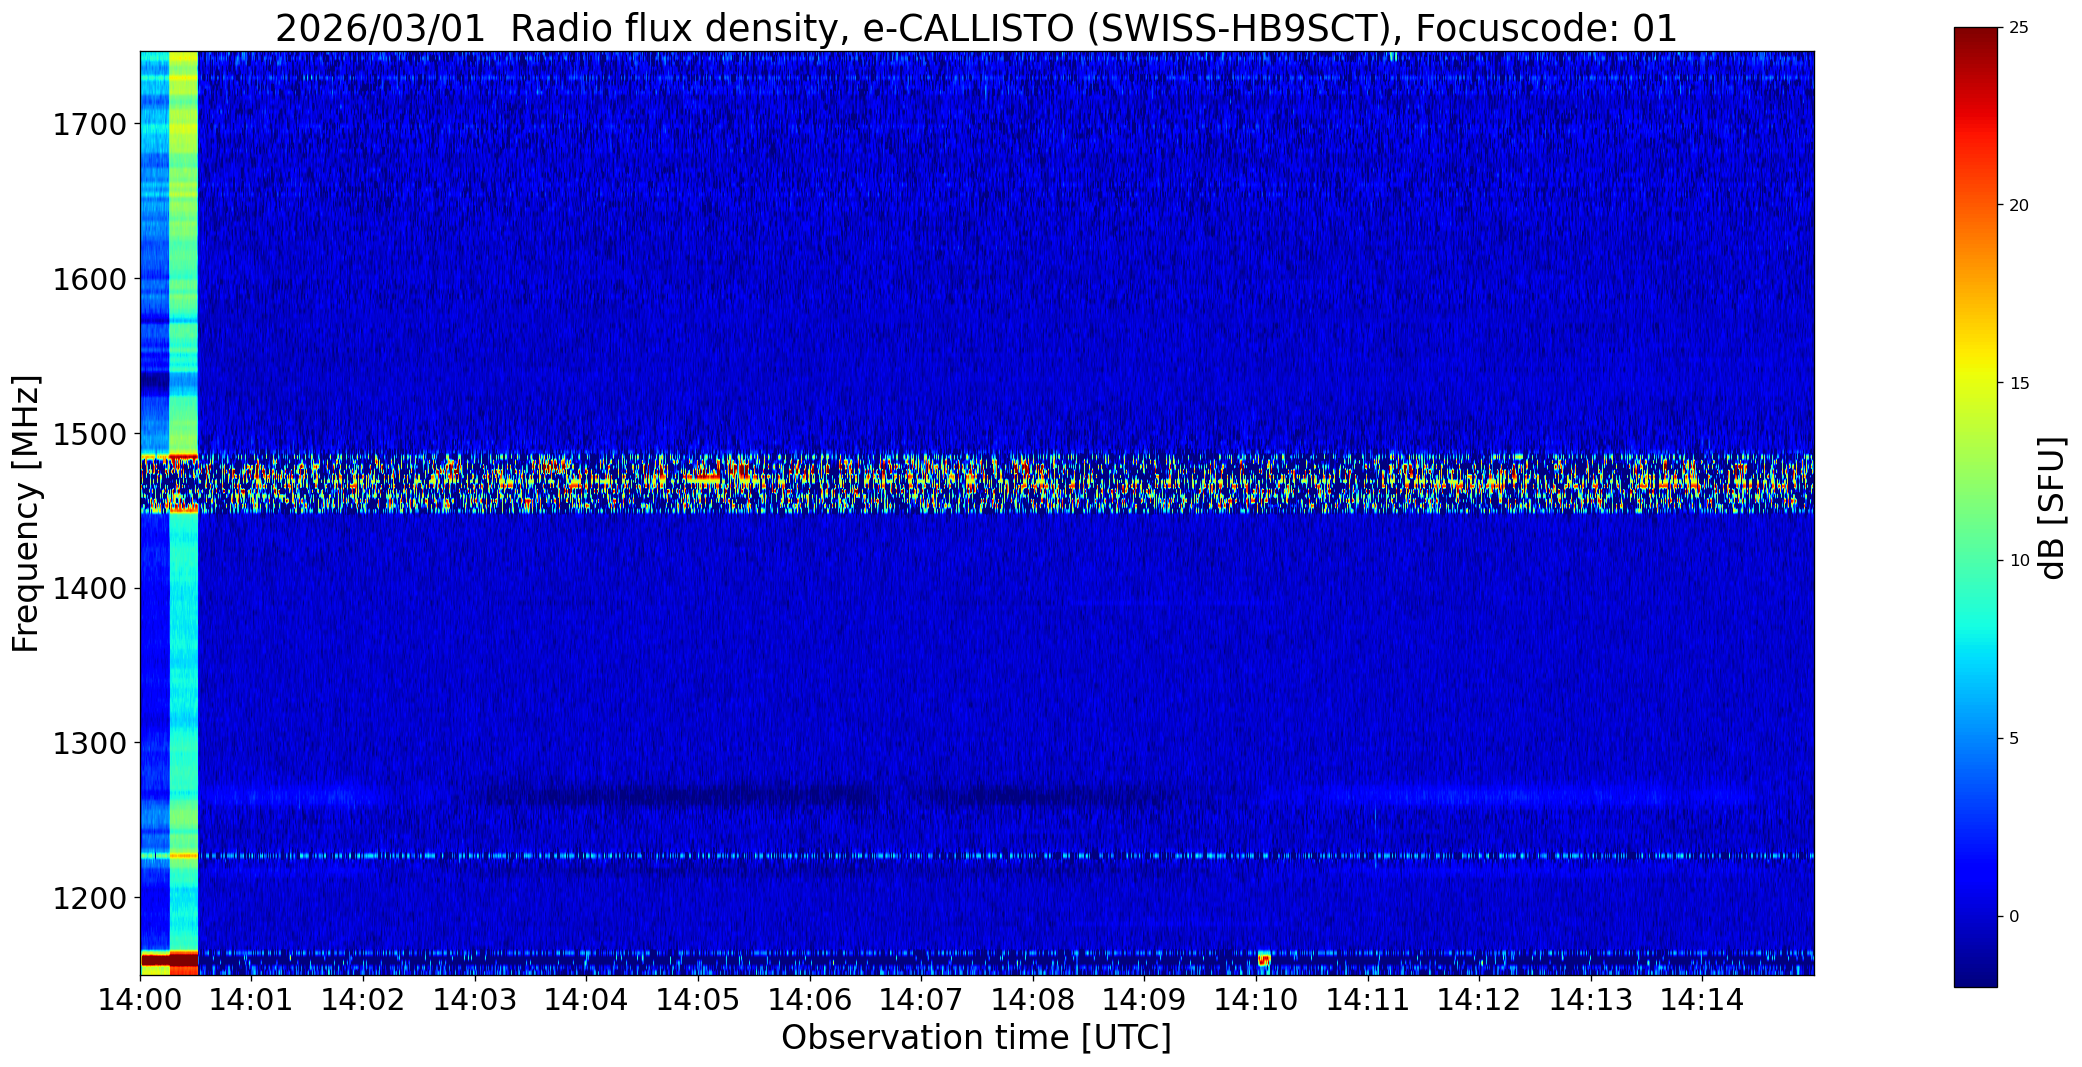Click the 14:10 time tick label

[x=1256, y=999]
